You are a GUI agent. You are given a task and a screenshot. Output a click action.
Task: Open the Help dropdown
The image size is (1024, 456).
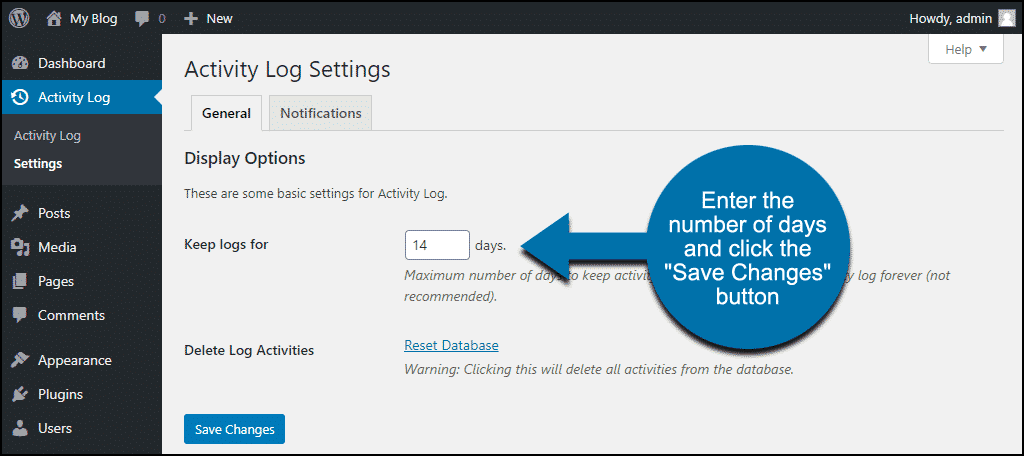click(966, 50)
